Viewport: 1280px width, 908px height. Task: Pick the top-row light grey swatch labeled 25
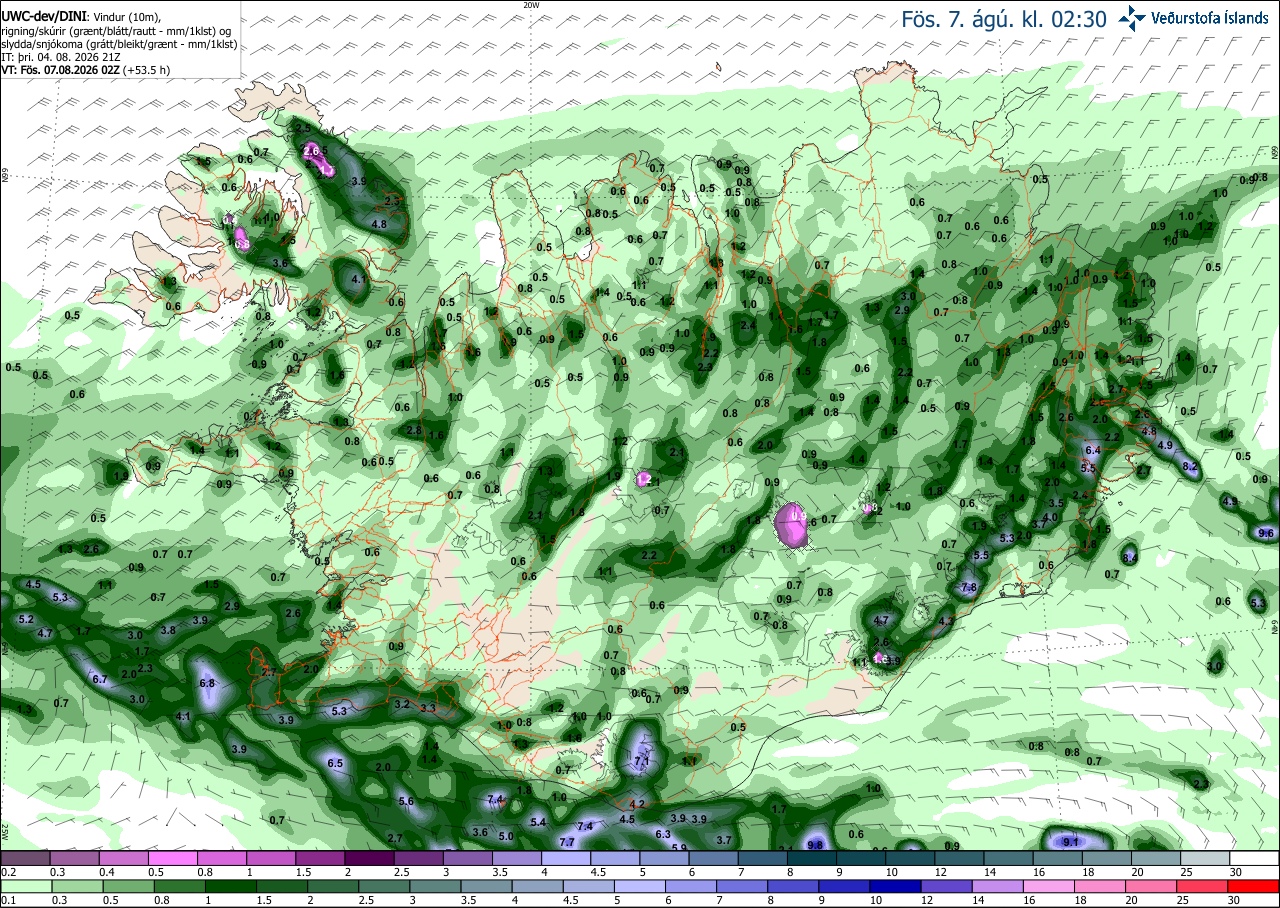pos(1206,858)
